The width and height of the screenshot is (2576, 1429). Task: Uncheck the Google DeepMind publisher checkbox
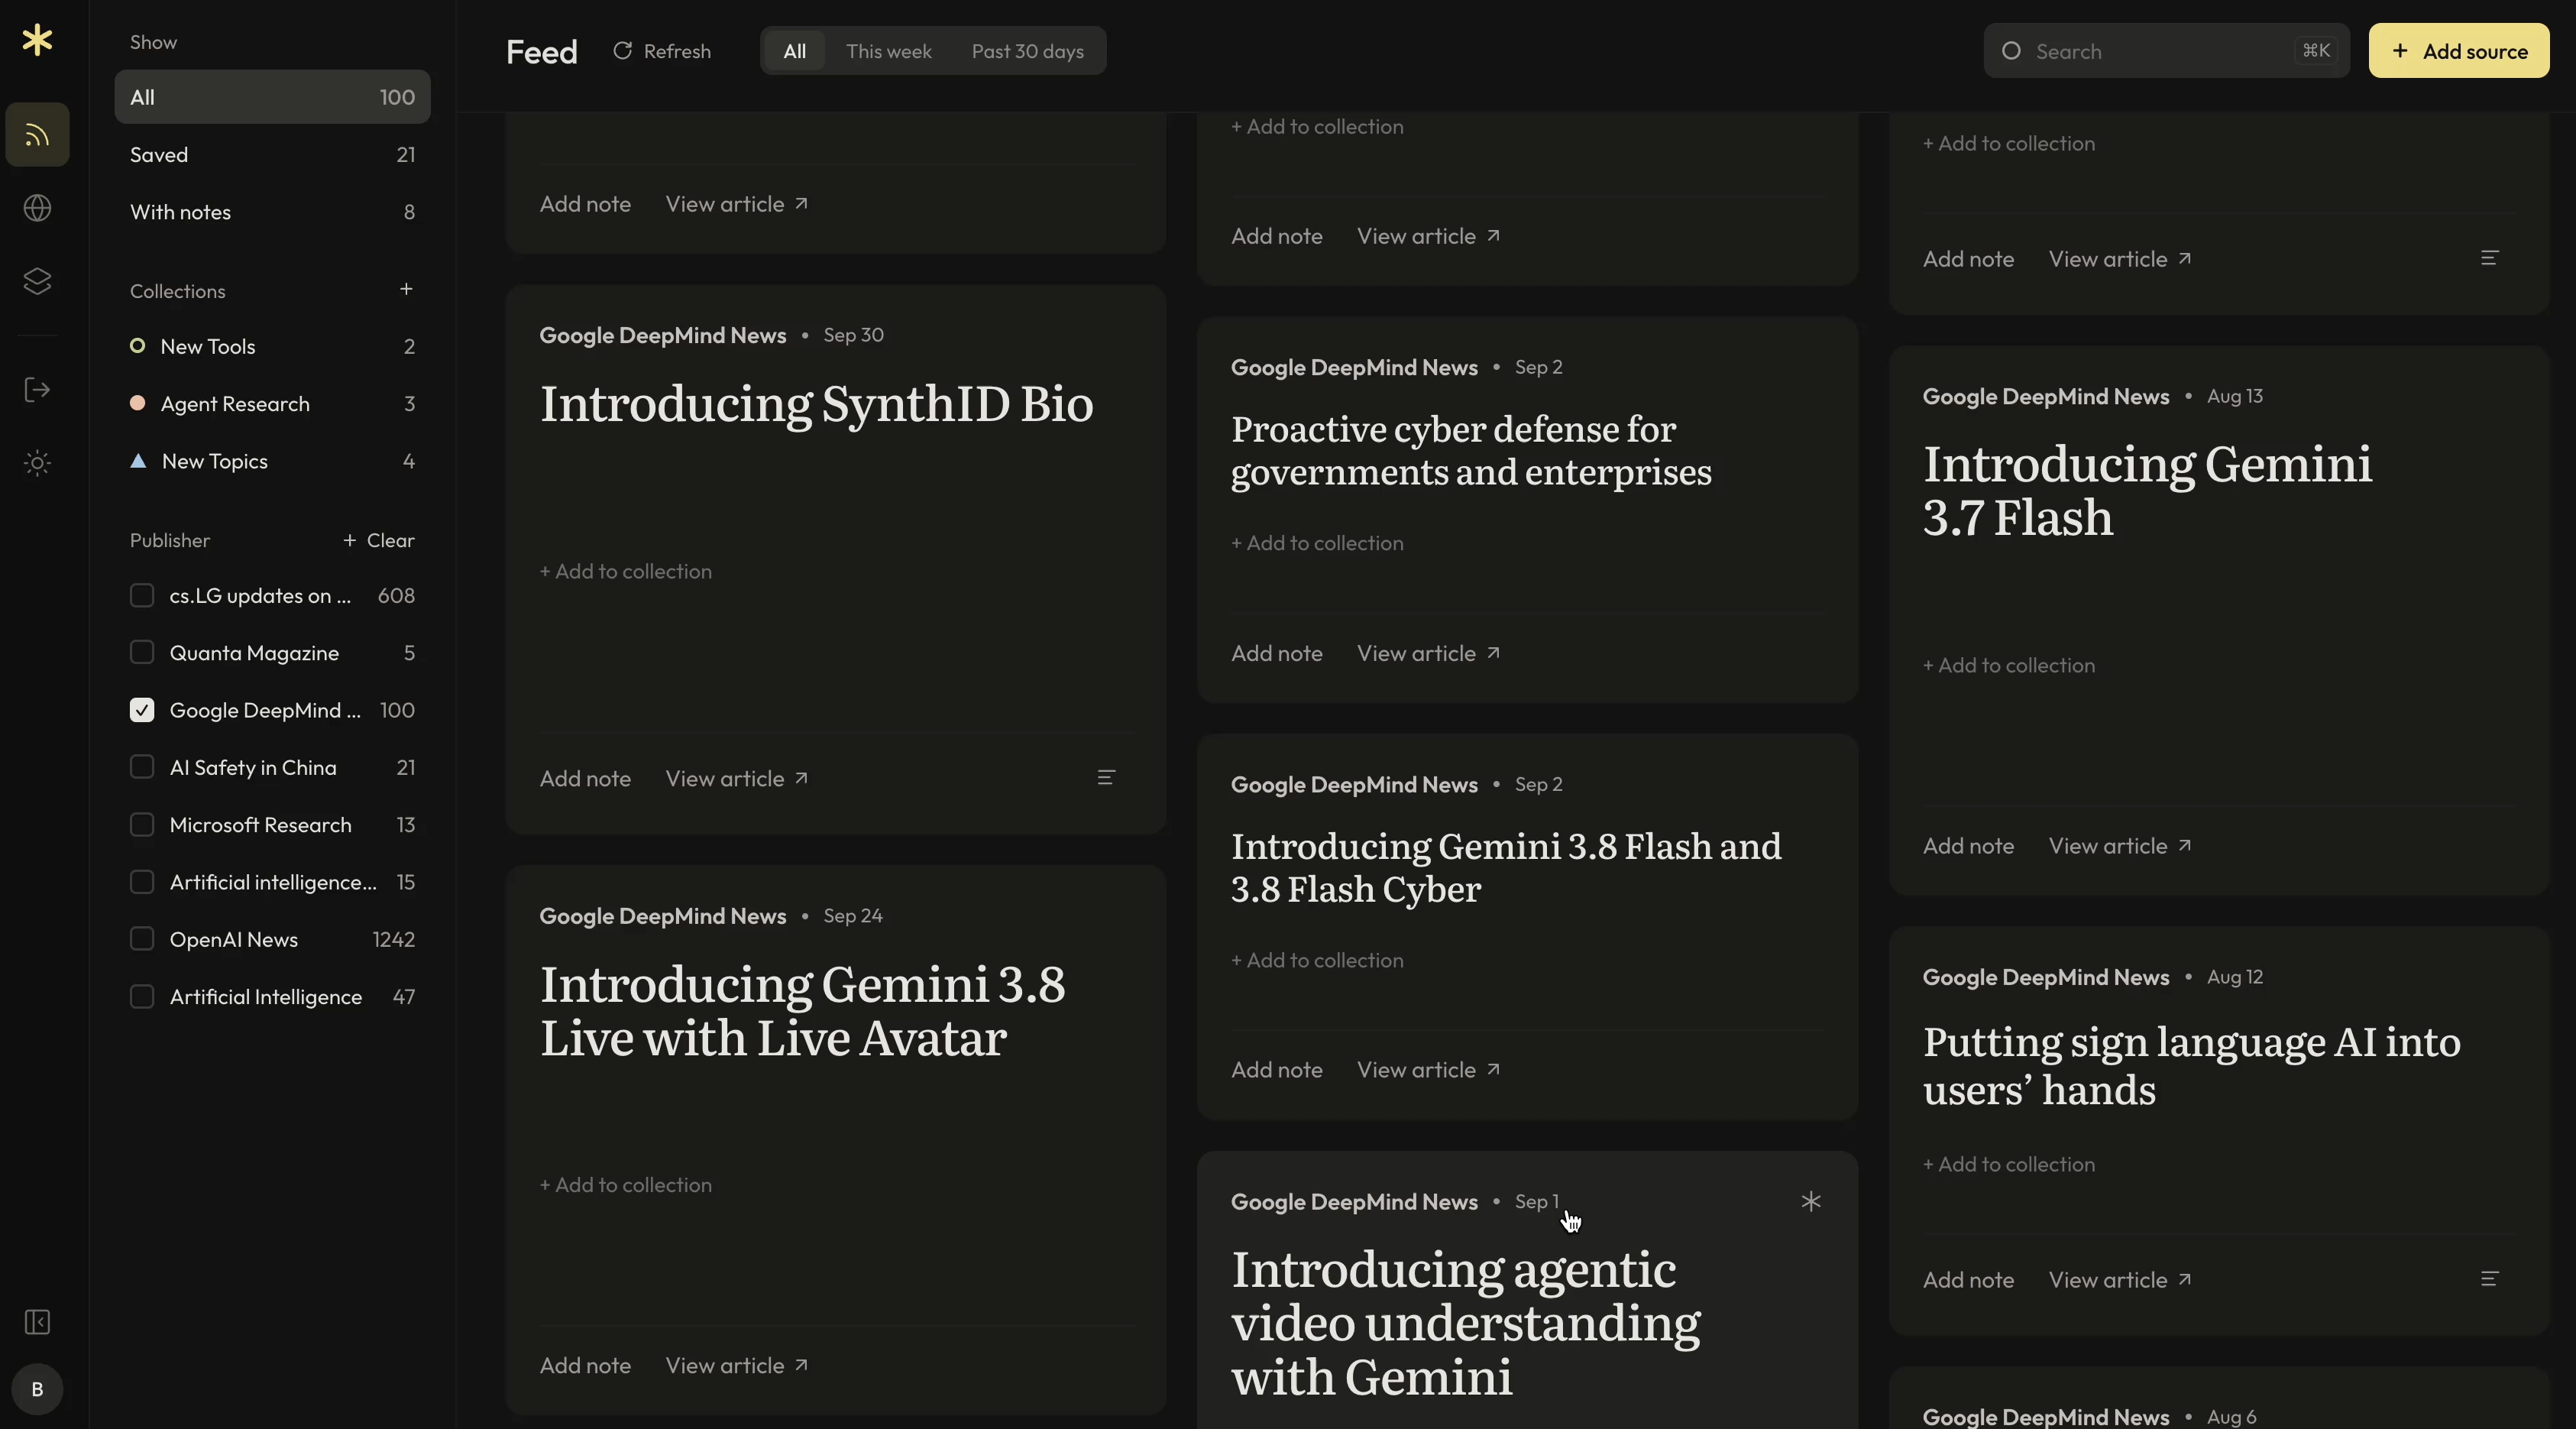point(142,710)
